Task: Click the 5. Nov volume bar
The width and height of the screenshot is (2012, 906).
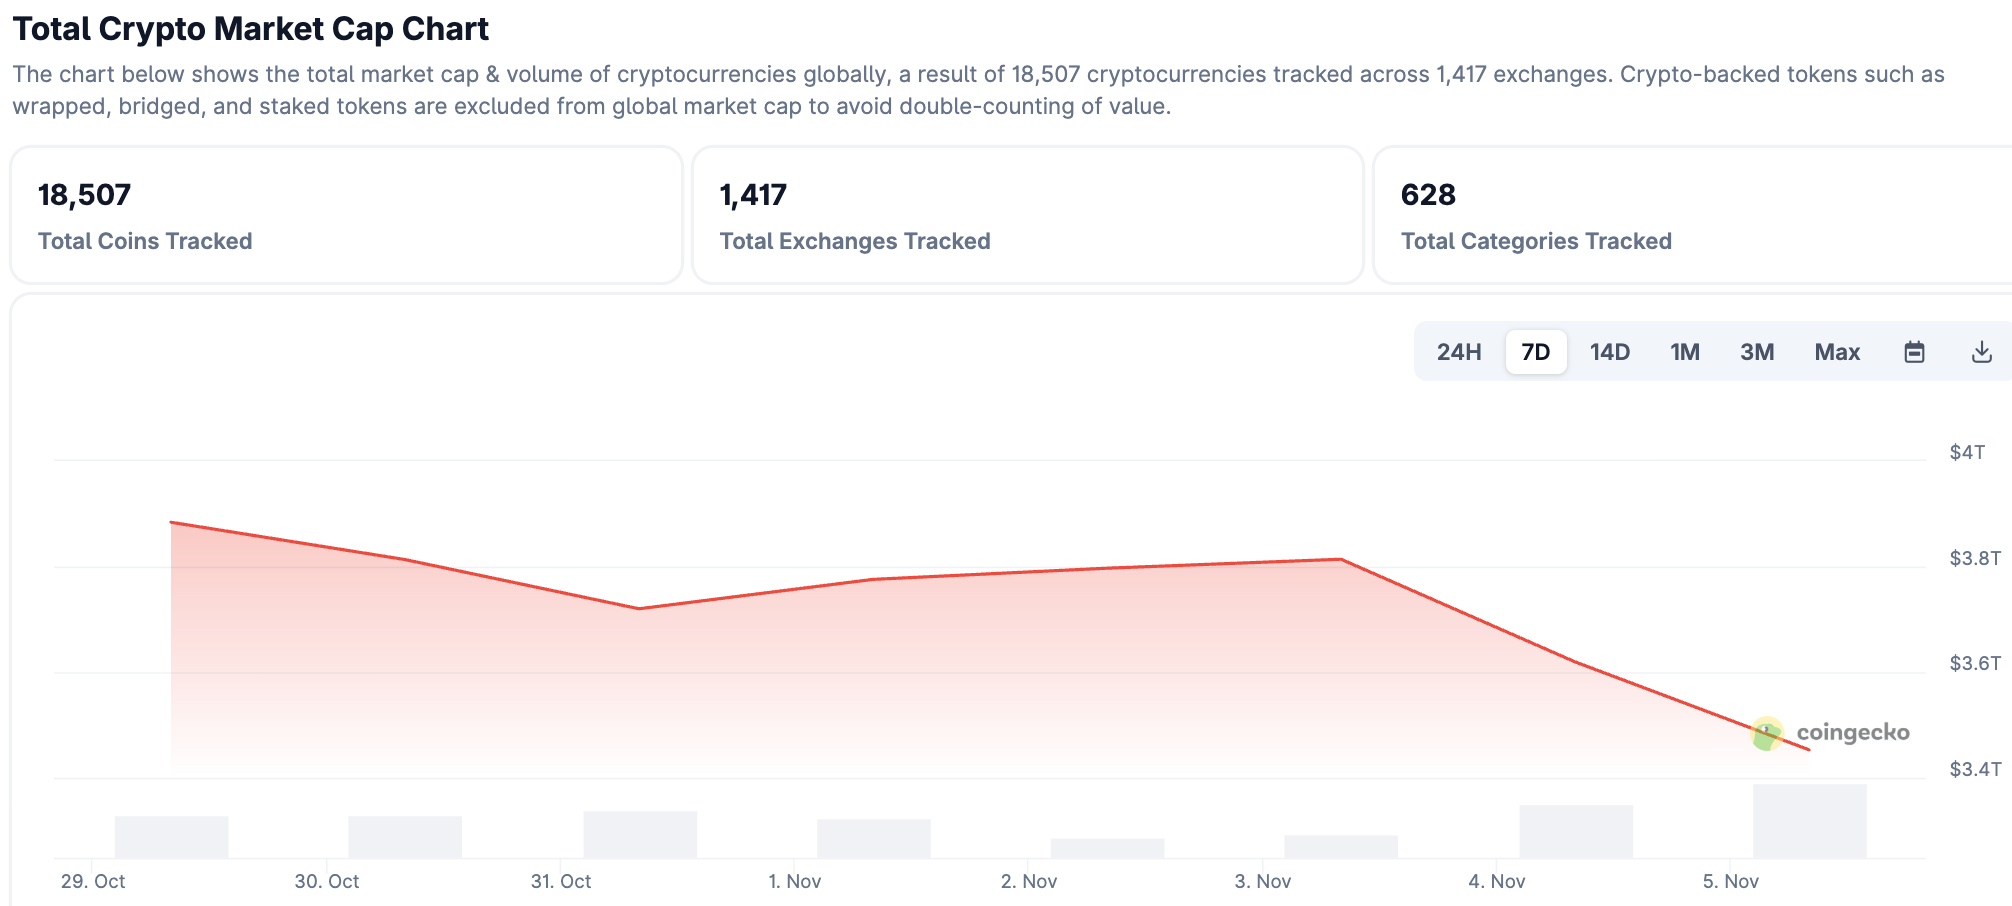Action: click(1809, 821)
